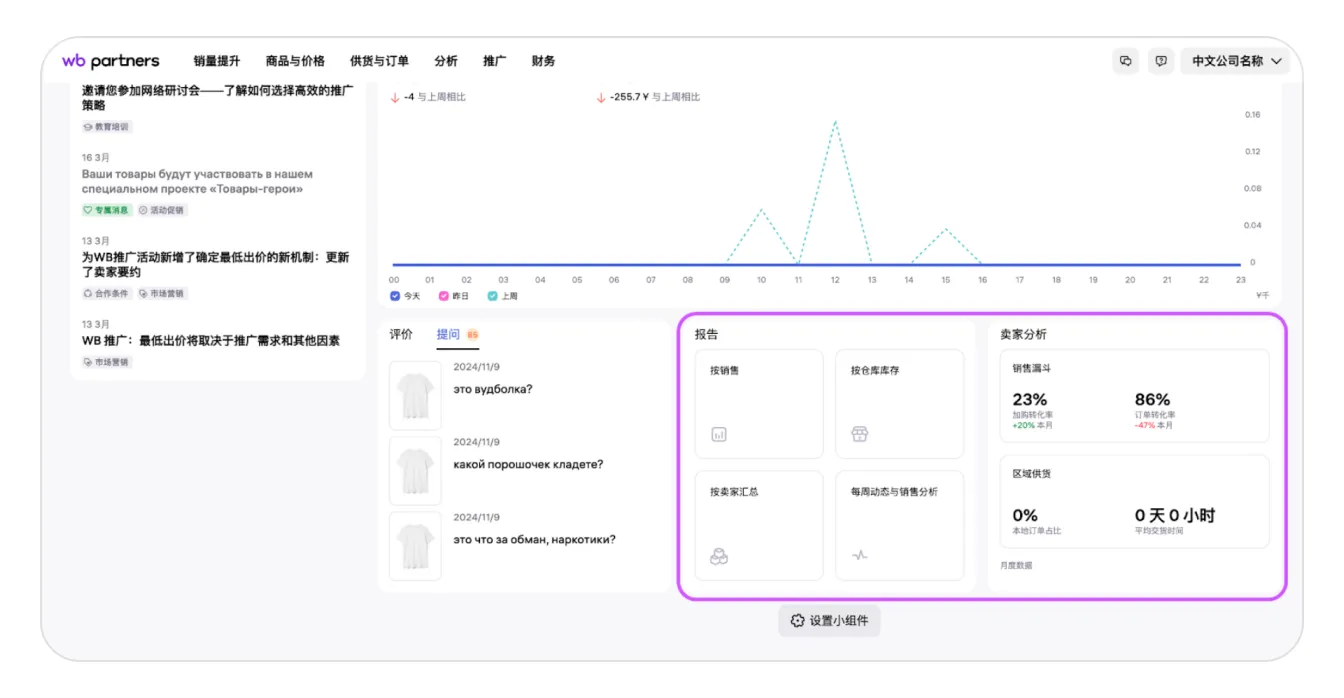Click the warehouse icon in 按仓库库存 card
This screenshot has width=1344, height=698.
[x=859, y=434]
